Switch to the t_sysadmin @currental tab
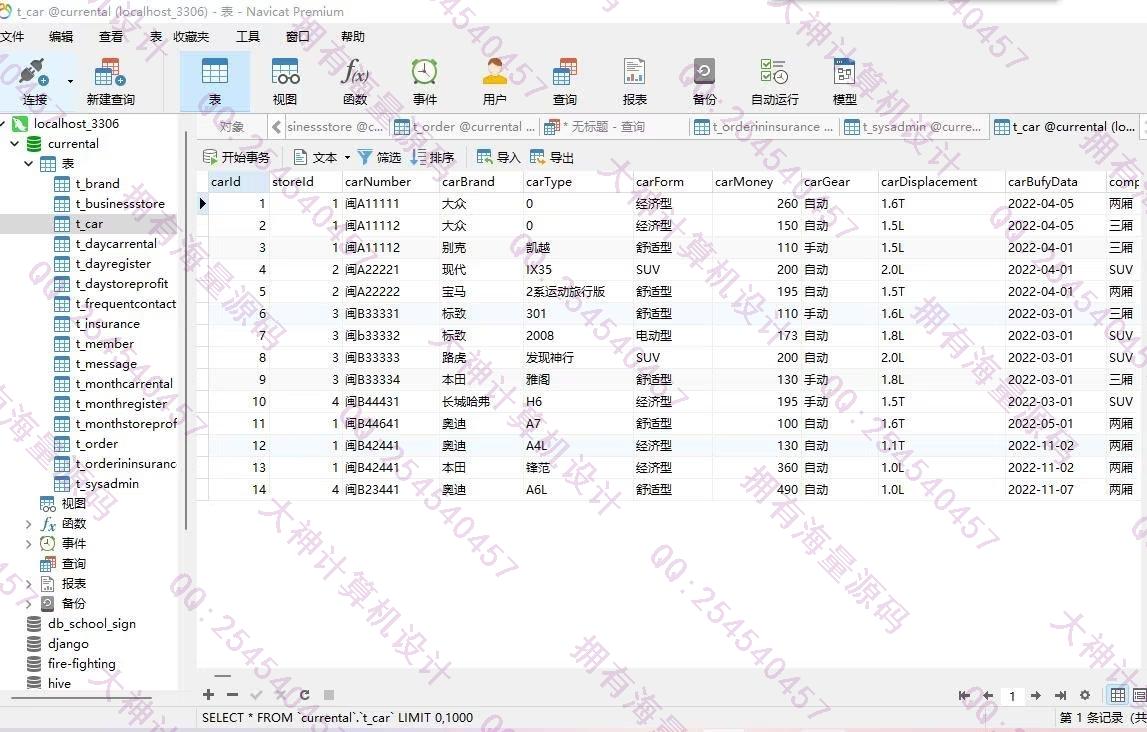Screen dimensions: 1147x732 pos(913,127)
